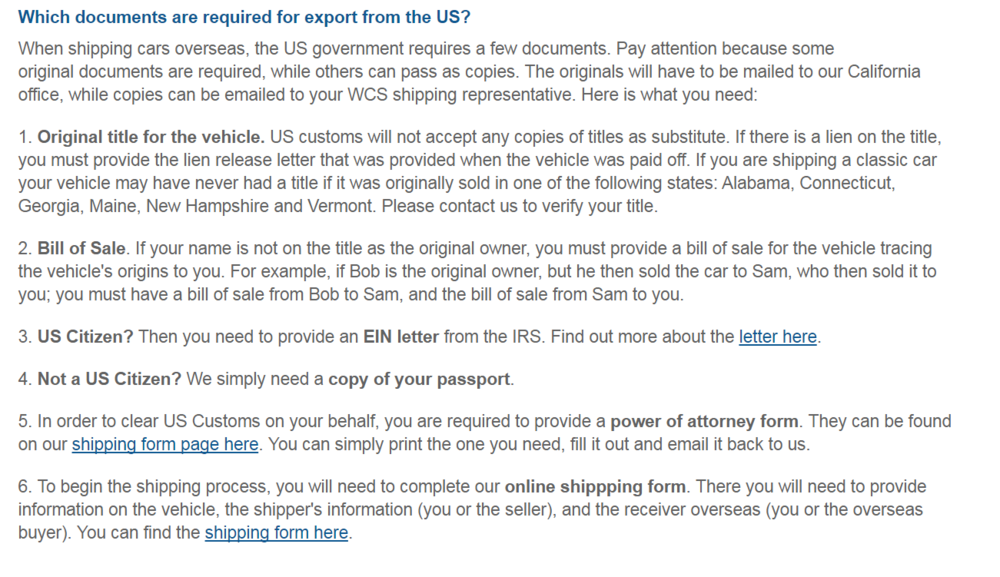Click the bold 'power of attorney form' text
Screen dimensions: 1000x577
click(704, 421)
